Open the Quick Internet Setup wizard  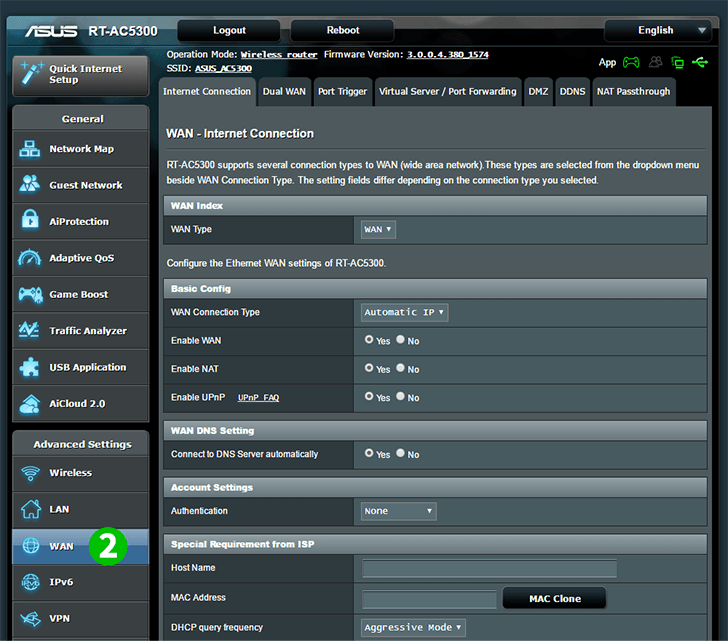tap(81, 75)
